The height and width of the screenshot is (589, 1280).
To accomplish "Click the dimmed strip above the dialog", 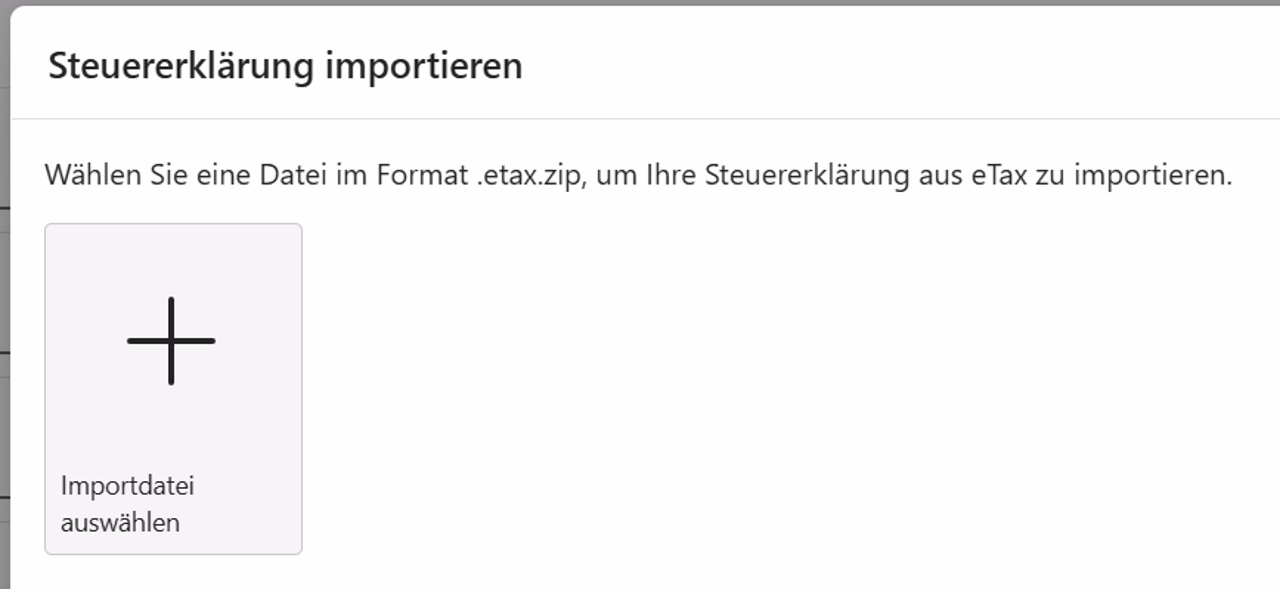I will (x=640, y=2).
